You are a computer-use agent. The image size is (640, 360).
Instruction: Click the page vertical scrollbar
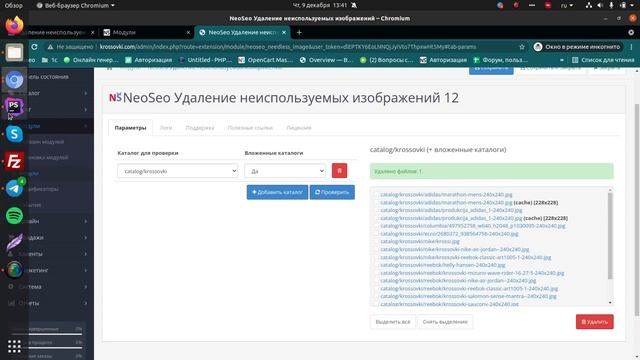coord(637,210)
